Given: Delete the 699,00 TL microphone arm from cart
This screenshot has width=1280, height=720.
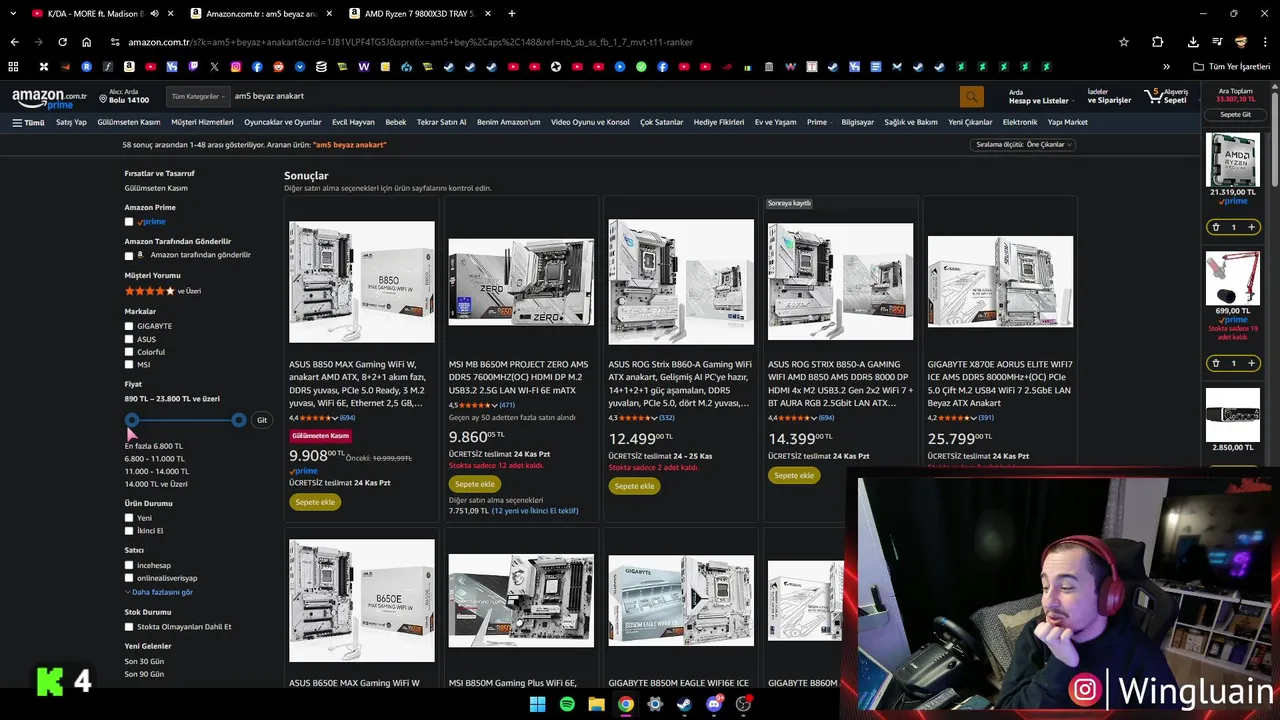Looking at the screenshot, I should click(x=1216, y=363).
